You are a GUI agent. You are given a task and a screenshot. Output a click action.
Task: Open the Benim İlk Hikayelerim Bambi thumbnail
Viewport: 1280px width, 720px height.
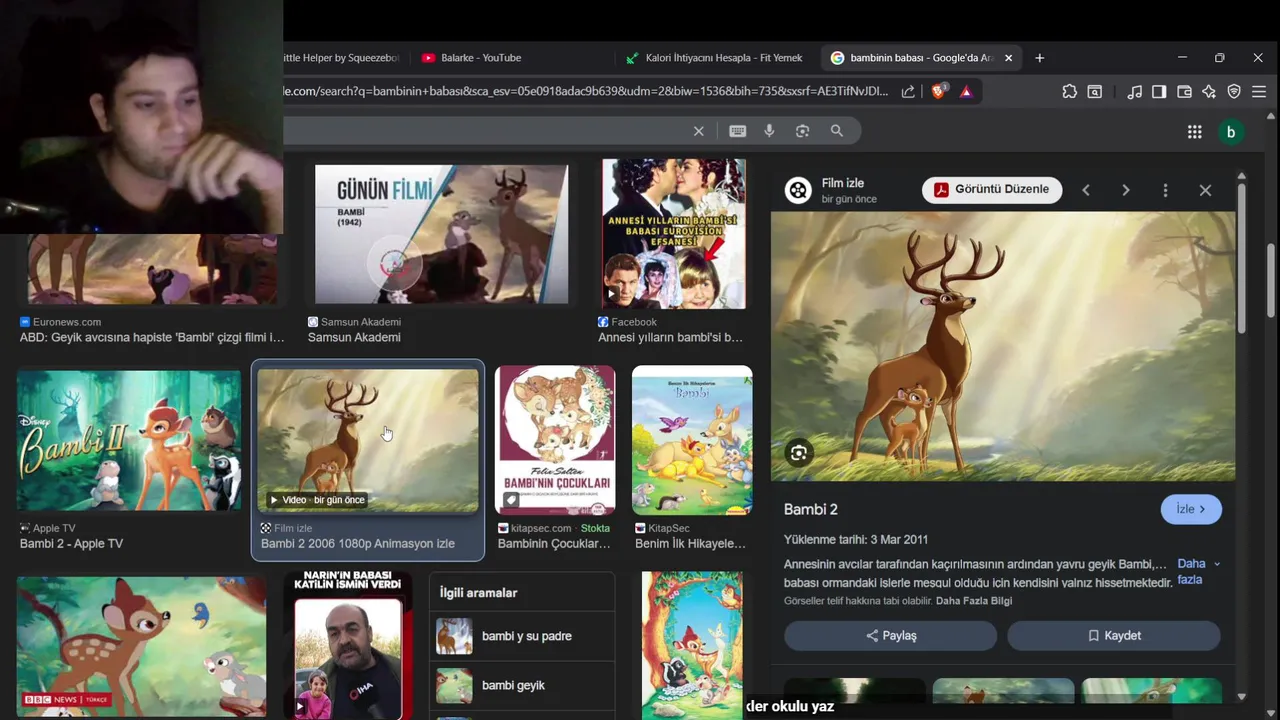pos(692,440)
